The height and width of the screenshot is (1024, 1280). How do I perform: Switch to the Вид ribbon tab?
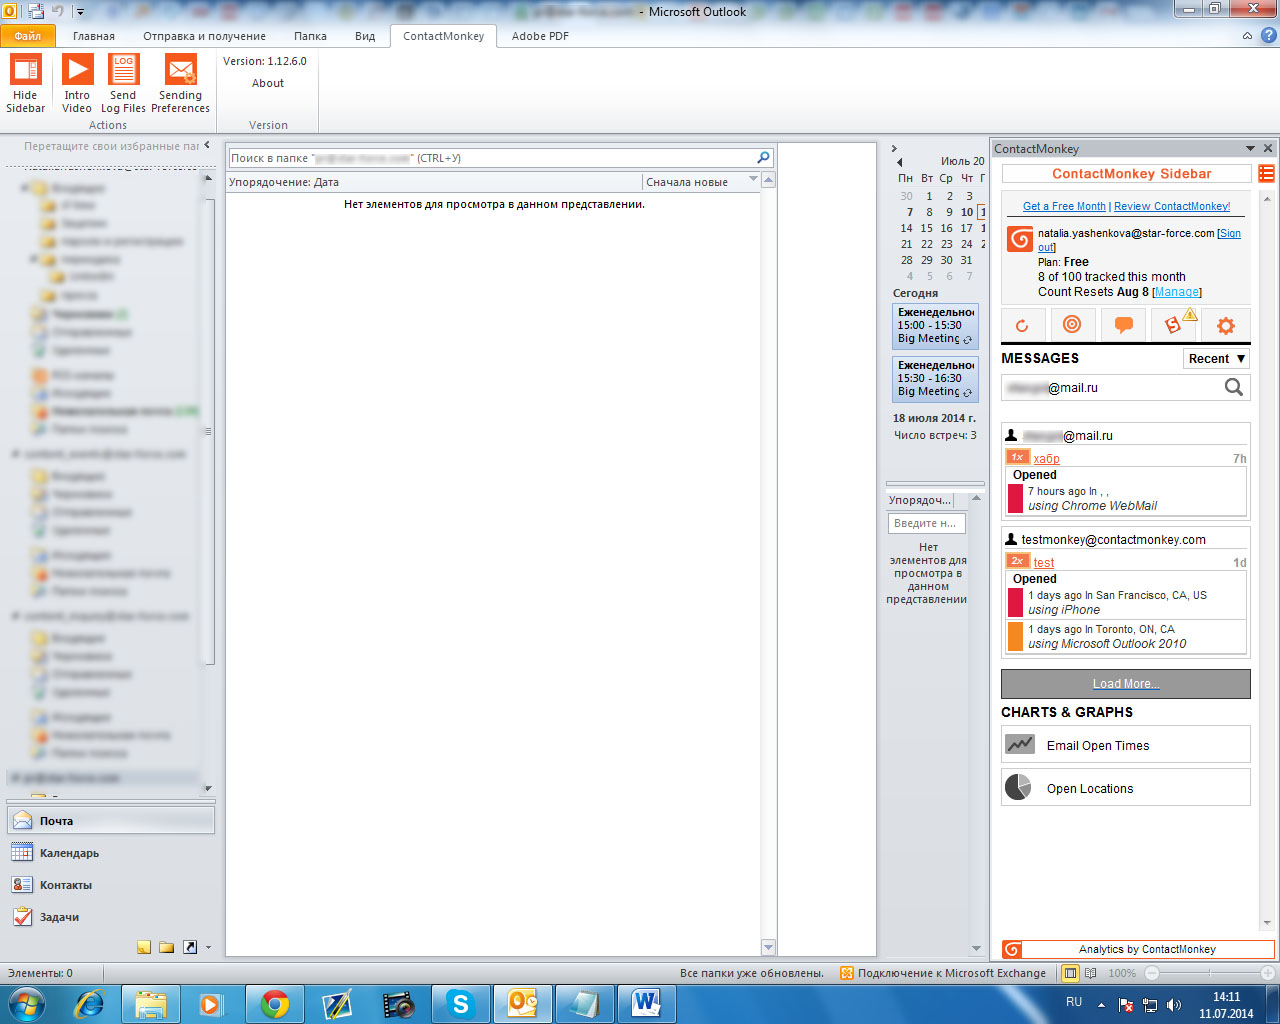click(x=365, y=36)
